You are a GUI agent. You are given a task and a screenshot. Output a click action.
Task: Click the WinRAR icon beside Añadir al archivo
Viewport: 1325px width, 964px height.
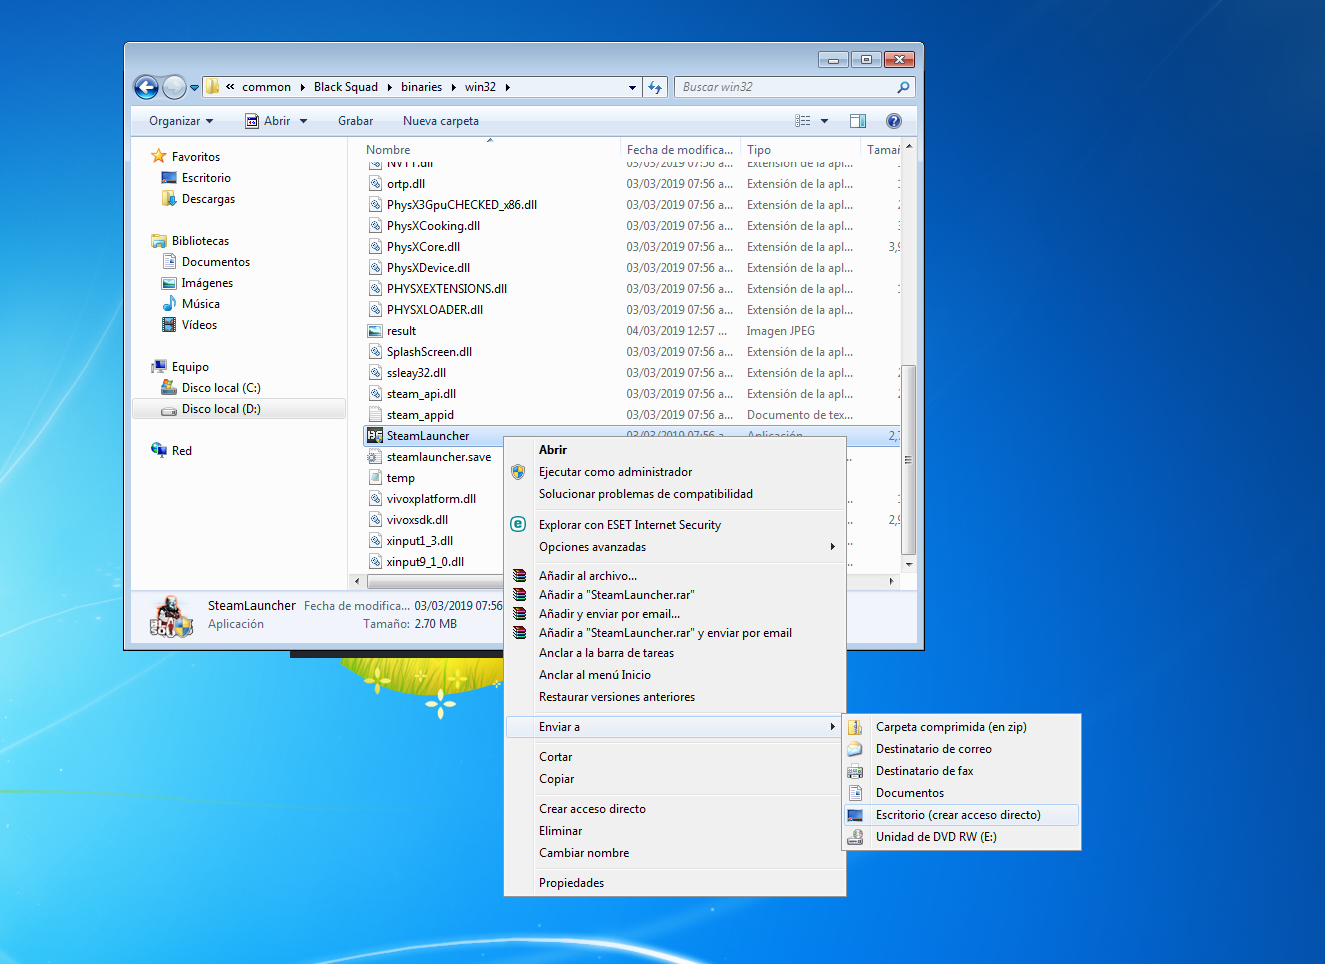[x=519, y=576]
